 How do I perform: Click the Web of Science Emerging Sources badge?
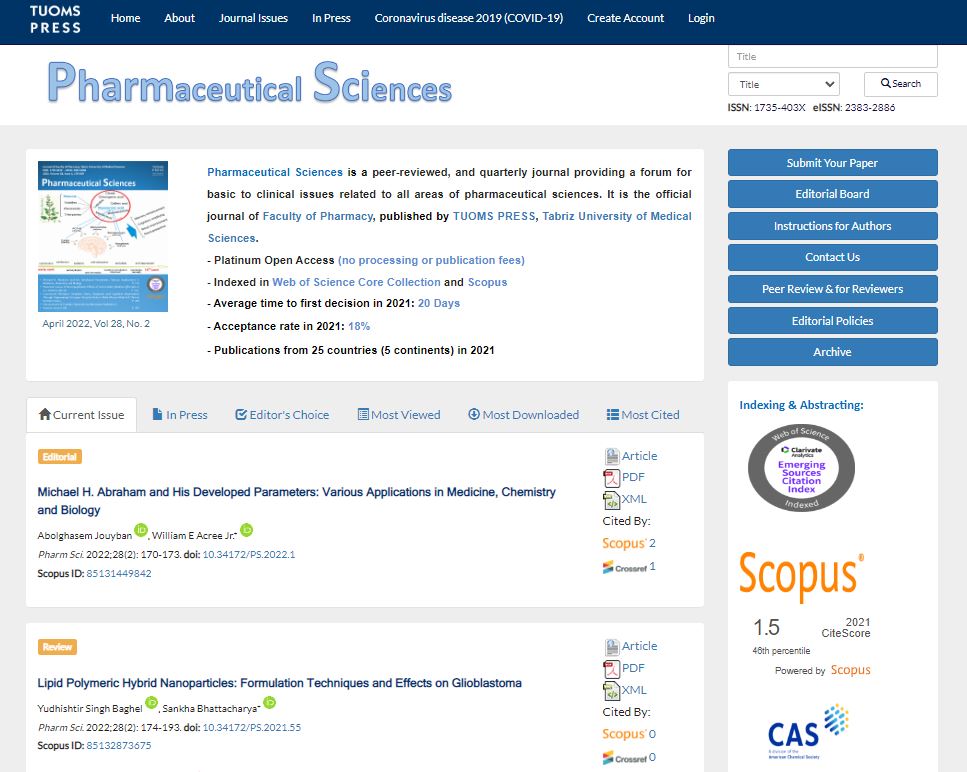(x=801, y=467)
